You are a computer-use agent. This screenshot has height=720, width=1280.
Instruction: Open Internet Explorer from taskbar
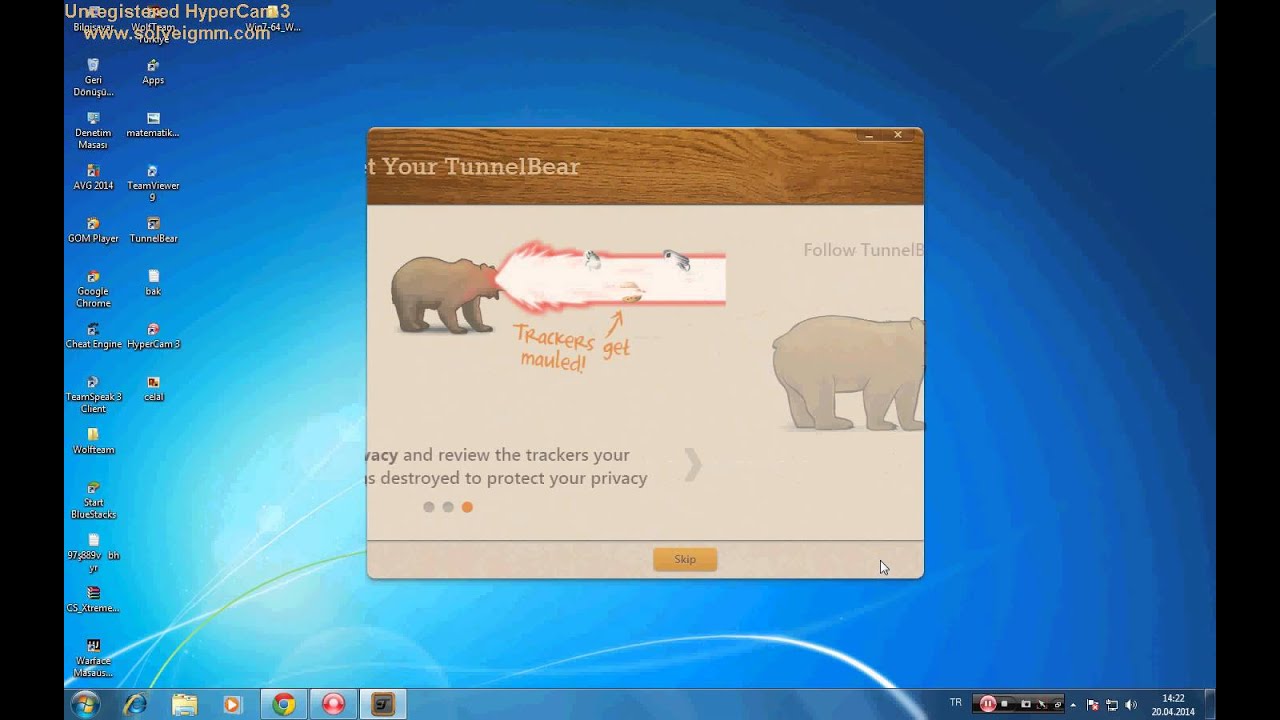point(135,704)
